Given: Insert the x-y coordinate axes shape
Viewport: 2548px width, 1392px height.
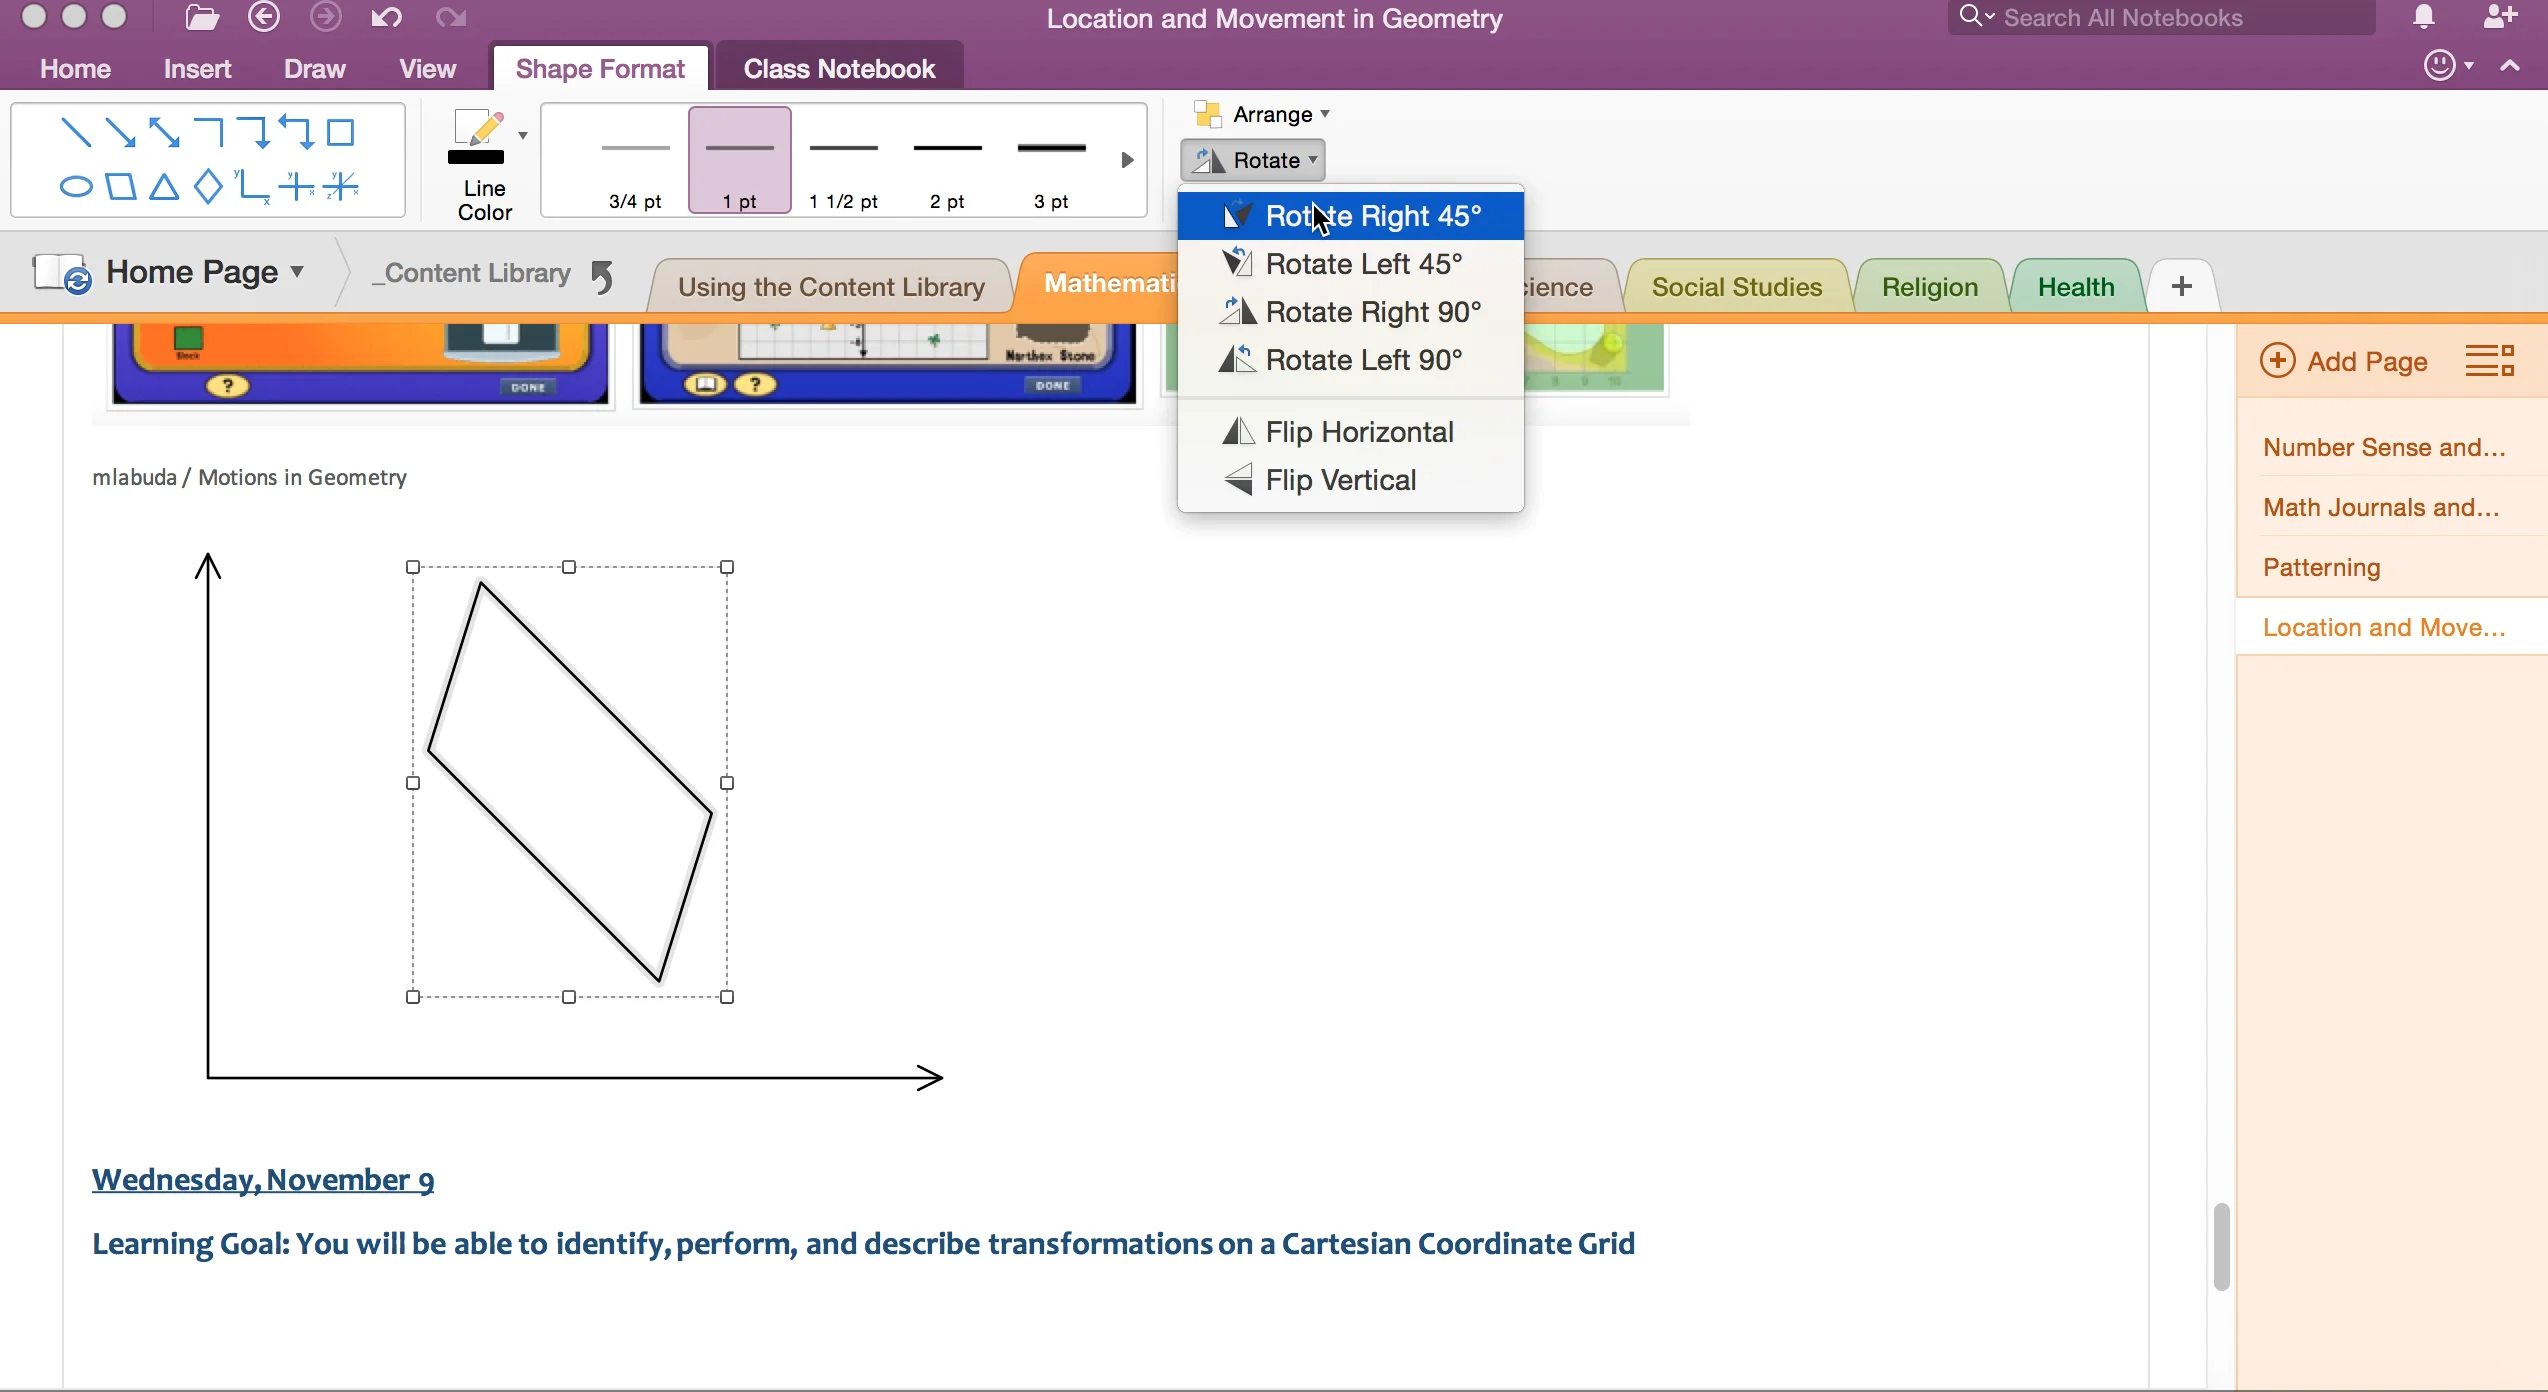Looking at the screenshot, I should point(253,186).
